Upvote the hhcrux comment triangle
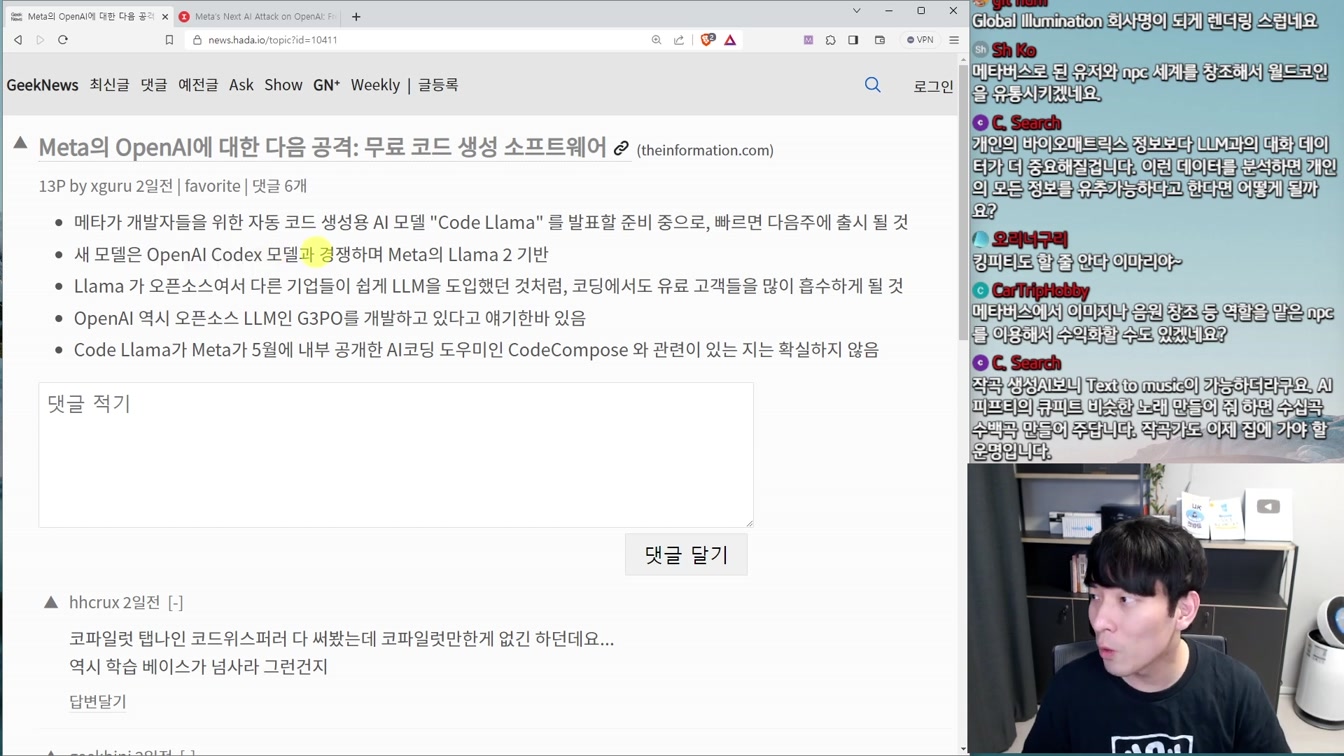Image resolution: width=1344 pixels, height=756 pixels. click(51, 602)
